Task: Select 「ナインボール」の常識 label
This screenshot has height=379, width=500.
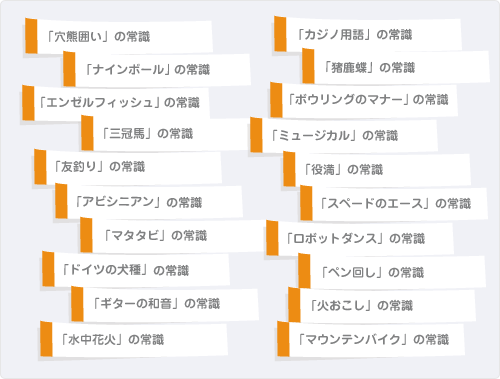Action: 157,69
